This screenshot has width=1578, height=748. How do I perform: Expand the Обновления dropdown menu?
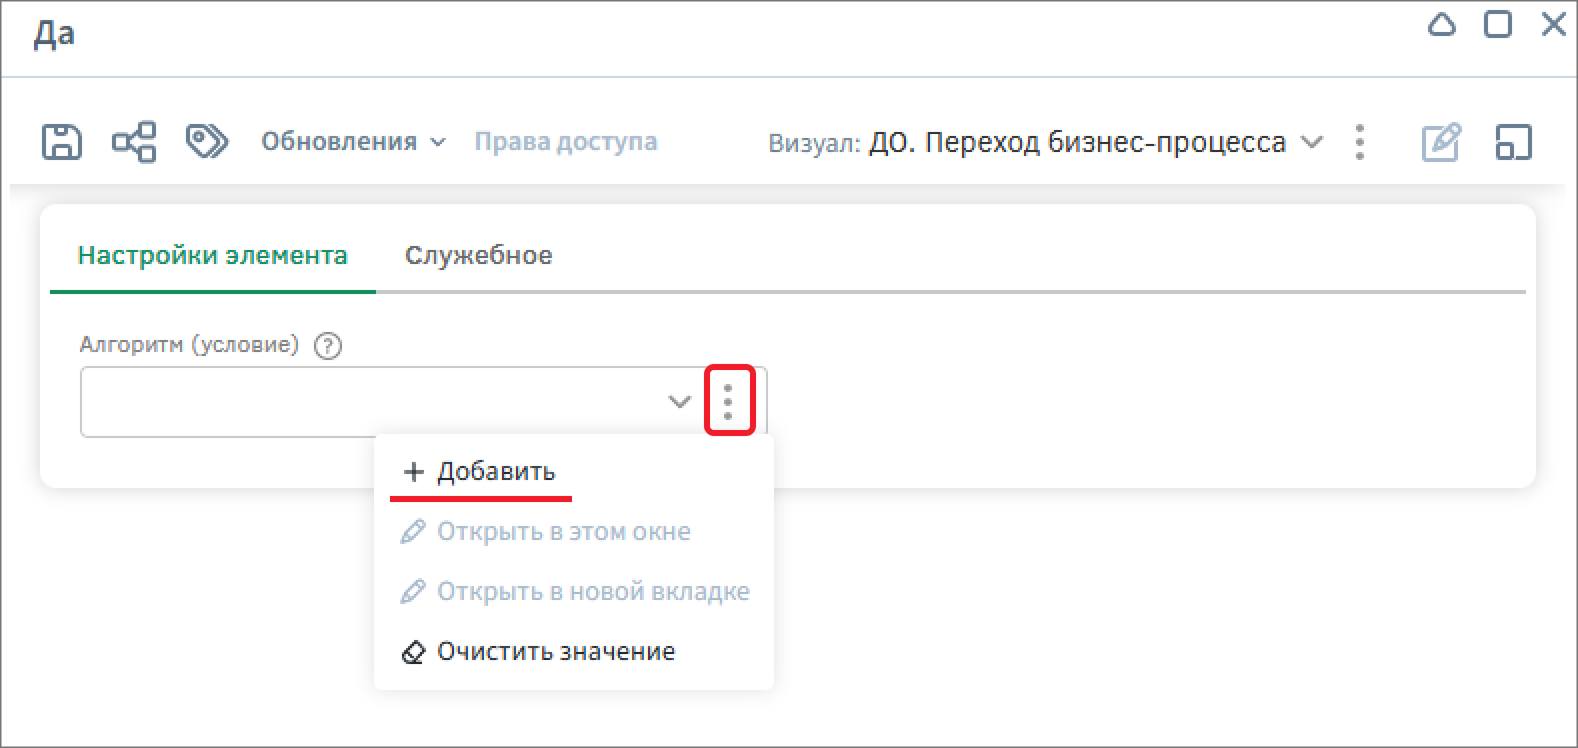pyautogui.click(x=353, y=142)
